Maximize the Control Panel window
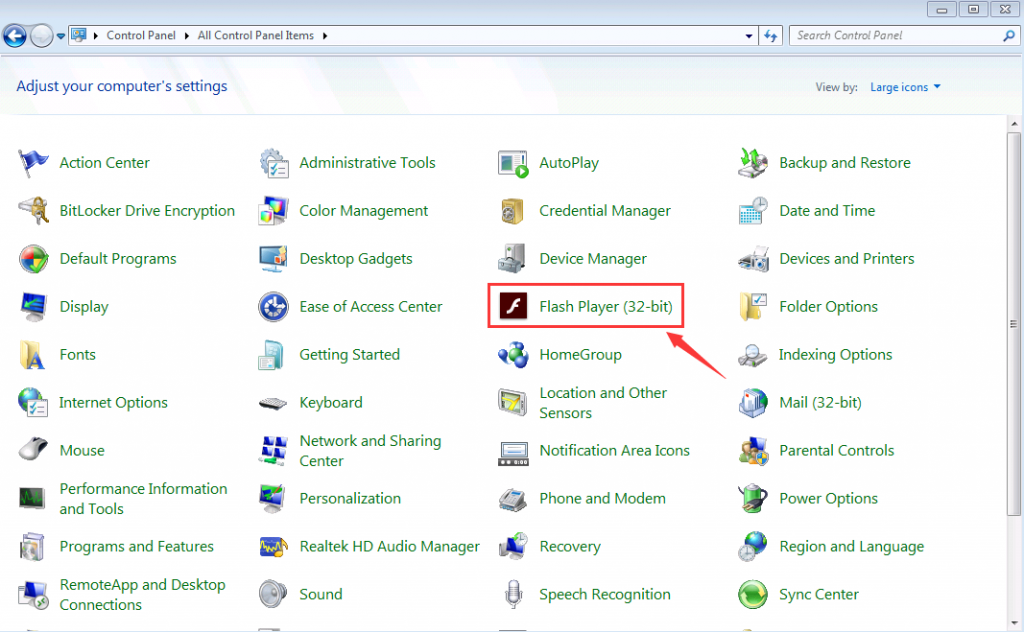The image size is (1024, 632). tap(973, 9)
